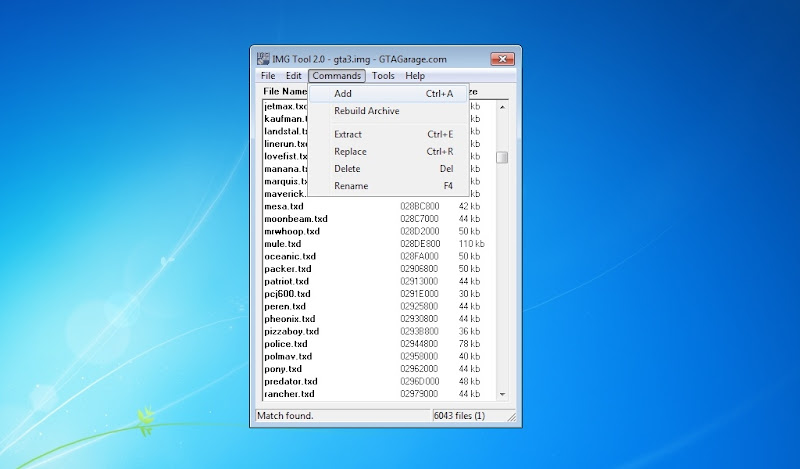Select pizzaboy.txd in file list
The image size is (800, 469).
(291, 332)
